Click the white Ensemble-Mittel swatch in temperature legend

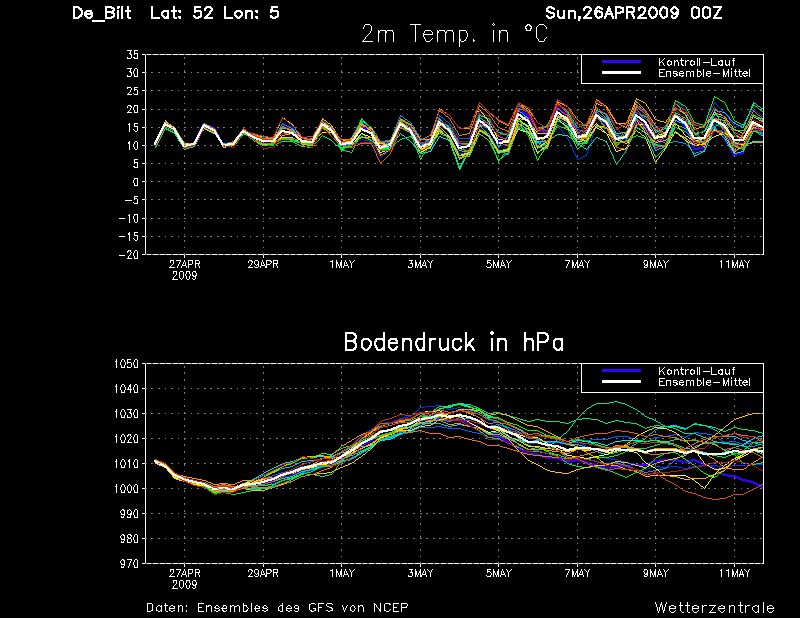pos(621,73)
